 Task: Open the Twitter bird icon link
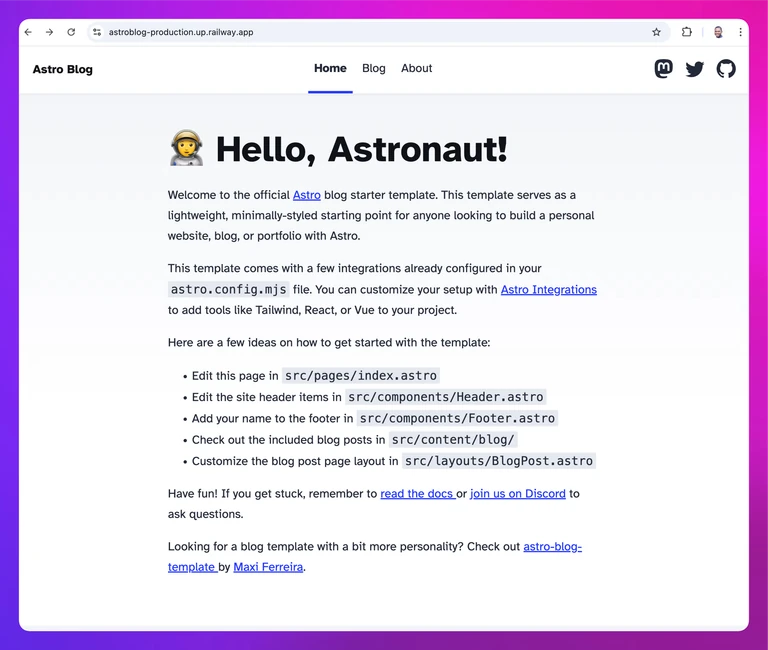click(x=695, y=69)
